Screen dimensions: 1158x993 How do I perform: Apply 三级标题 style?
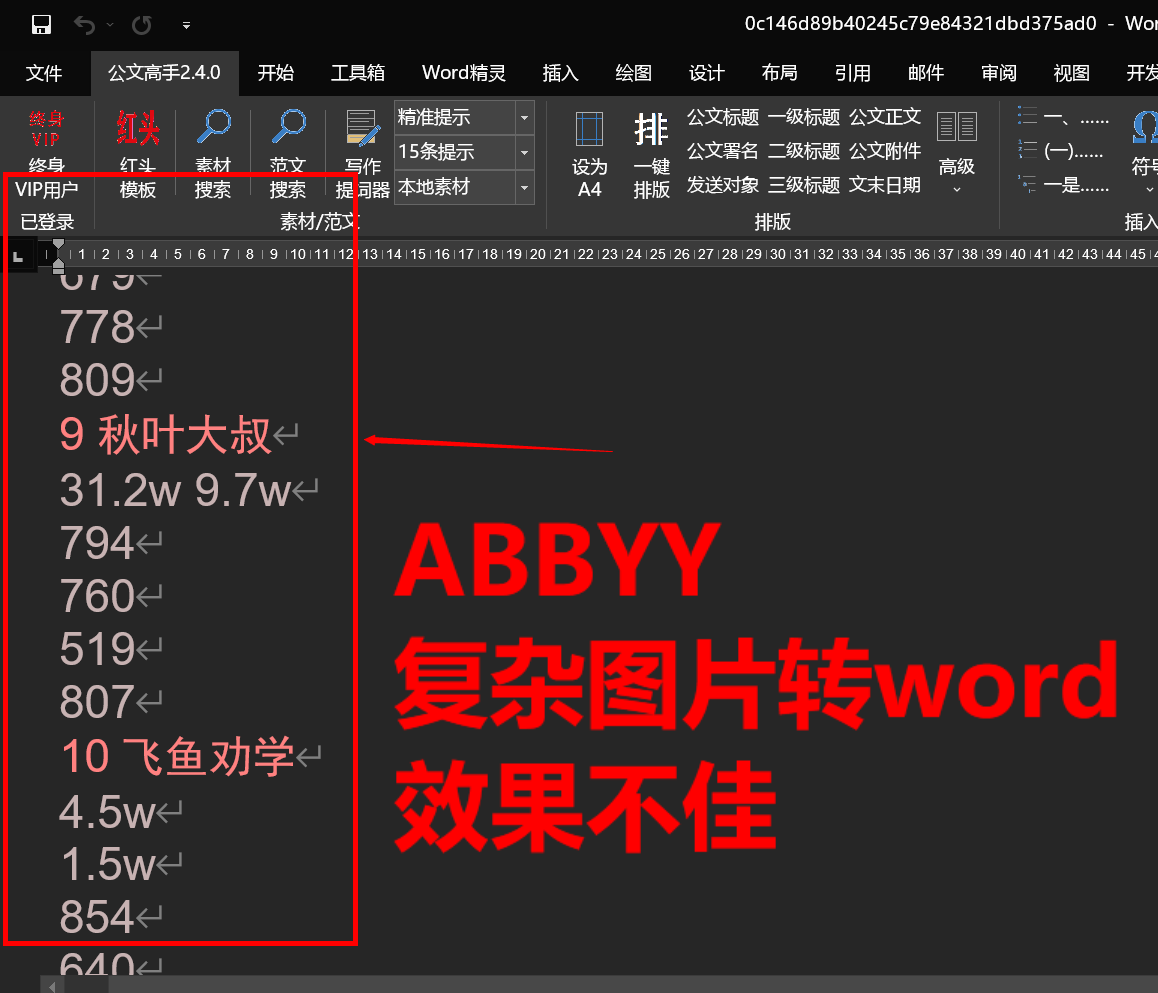804,185
